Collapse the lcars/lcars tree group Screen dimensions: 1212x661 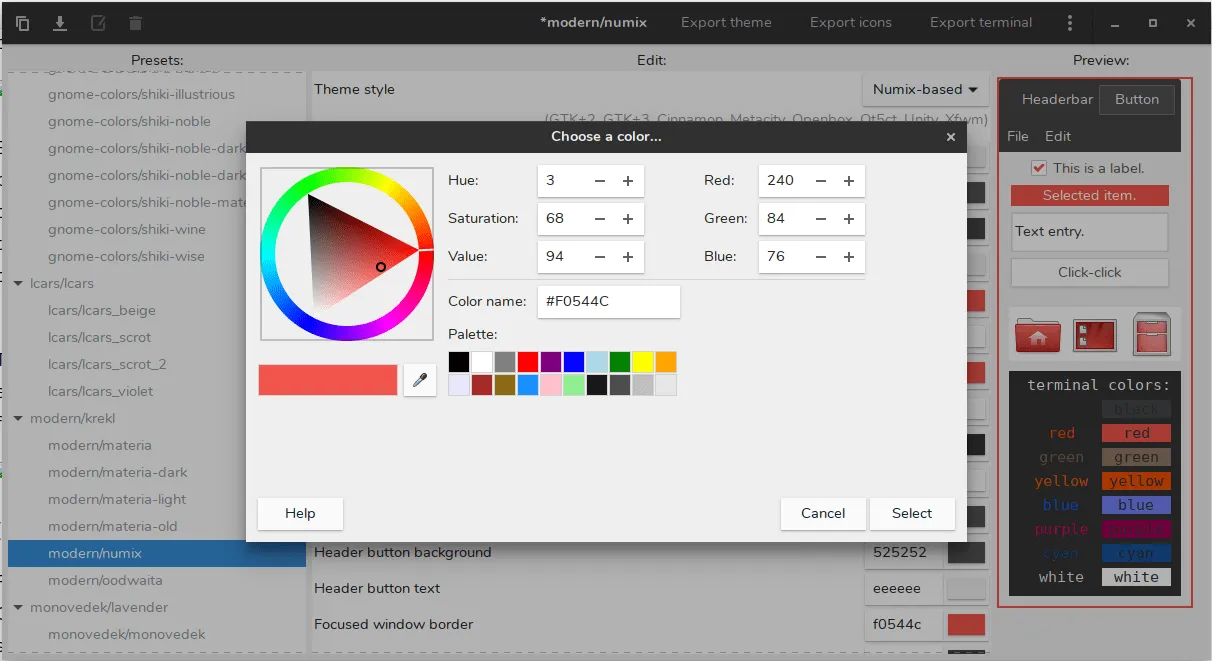[x=18, y=283]
